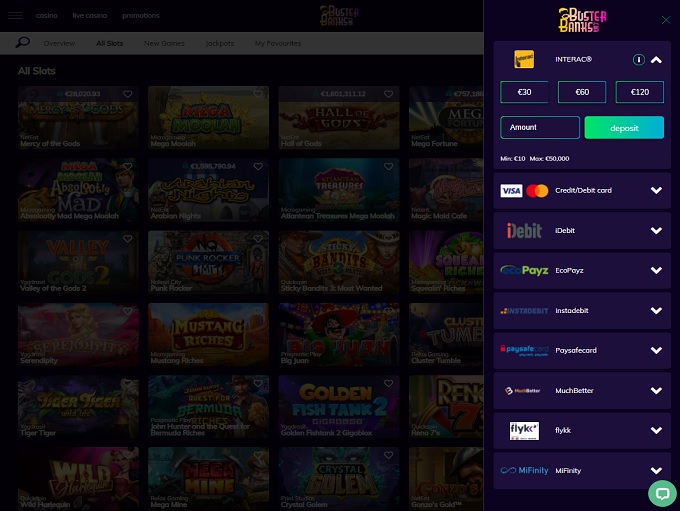
Task: Open the live chat bubble
Action: tap(662, 493)
